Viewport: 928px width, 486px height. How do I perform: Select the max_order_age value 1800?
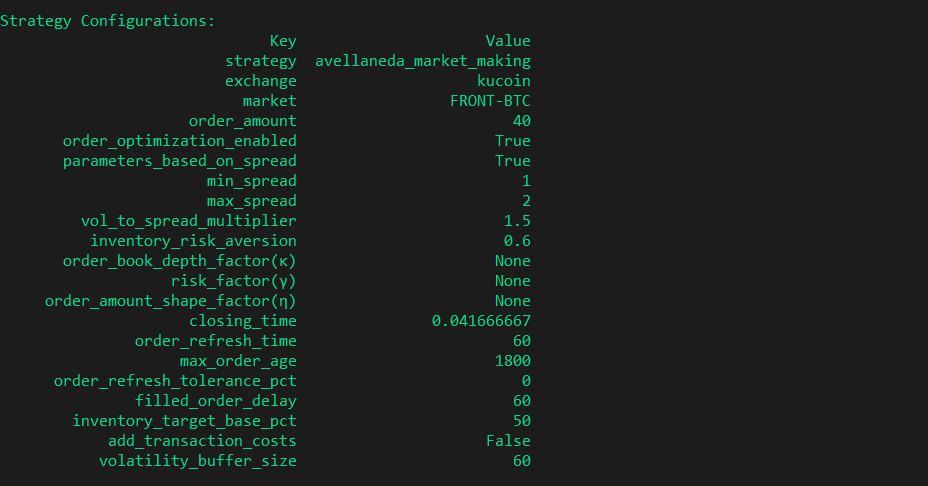[x=512, y=361]
